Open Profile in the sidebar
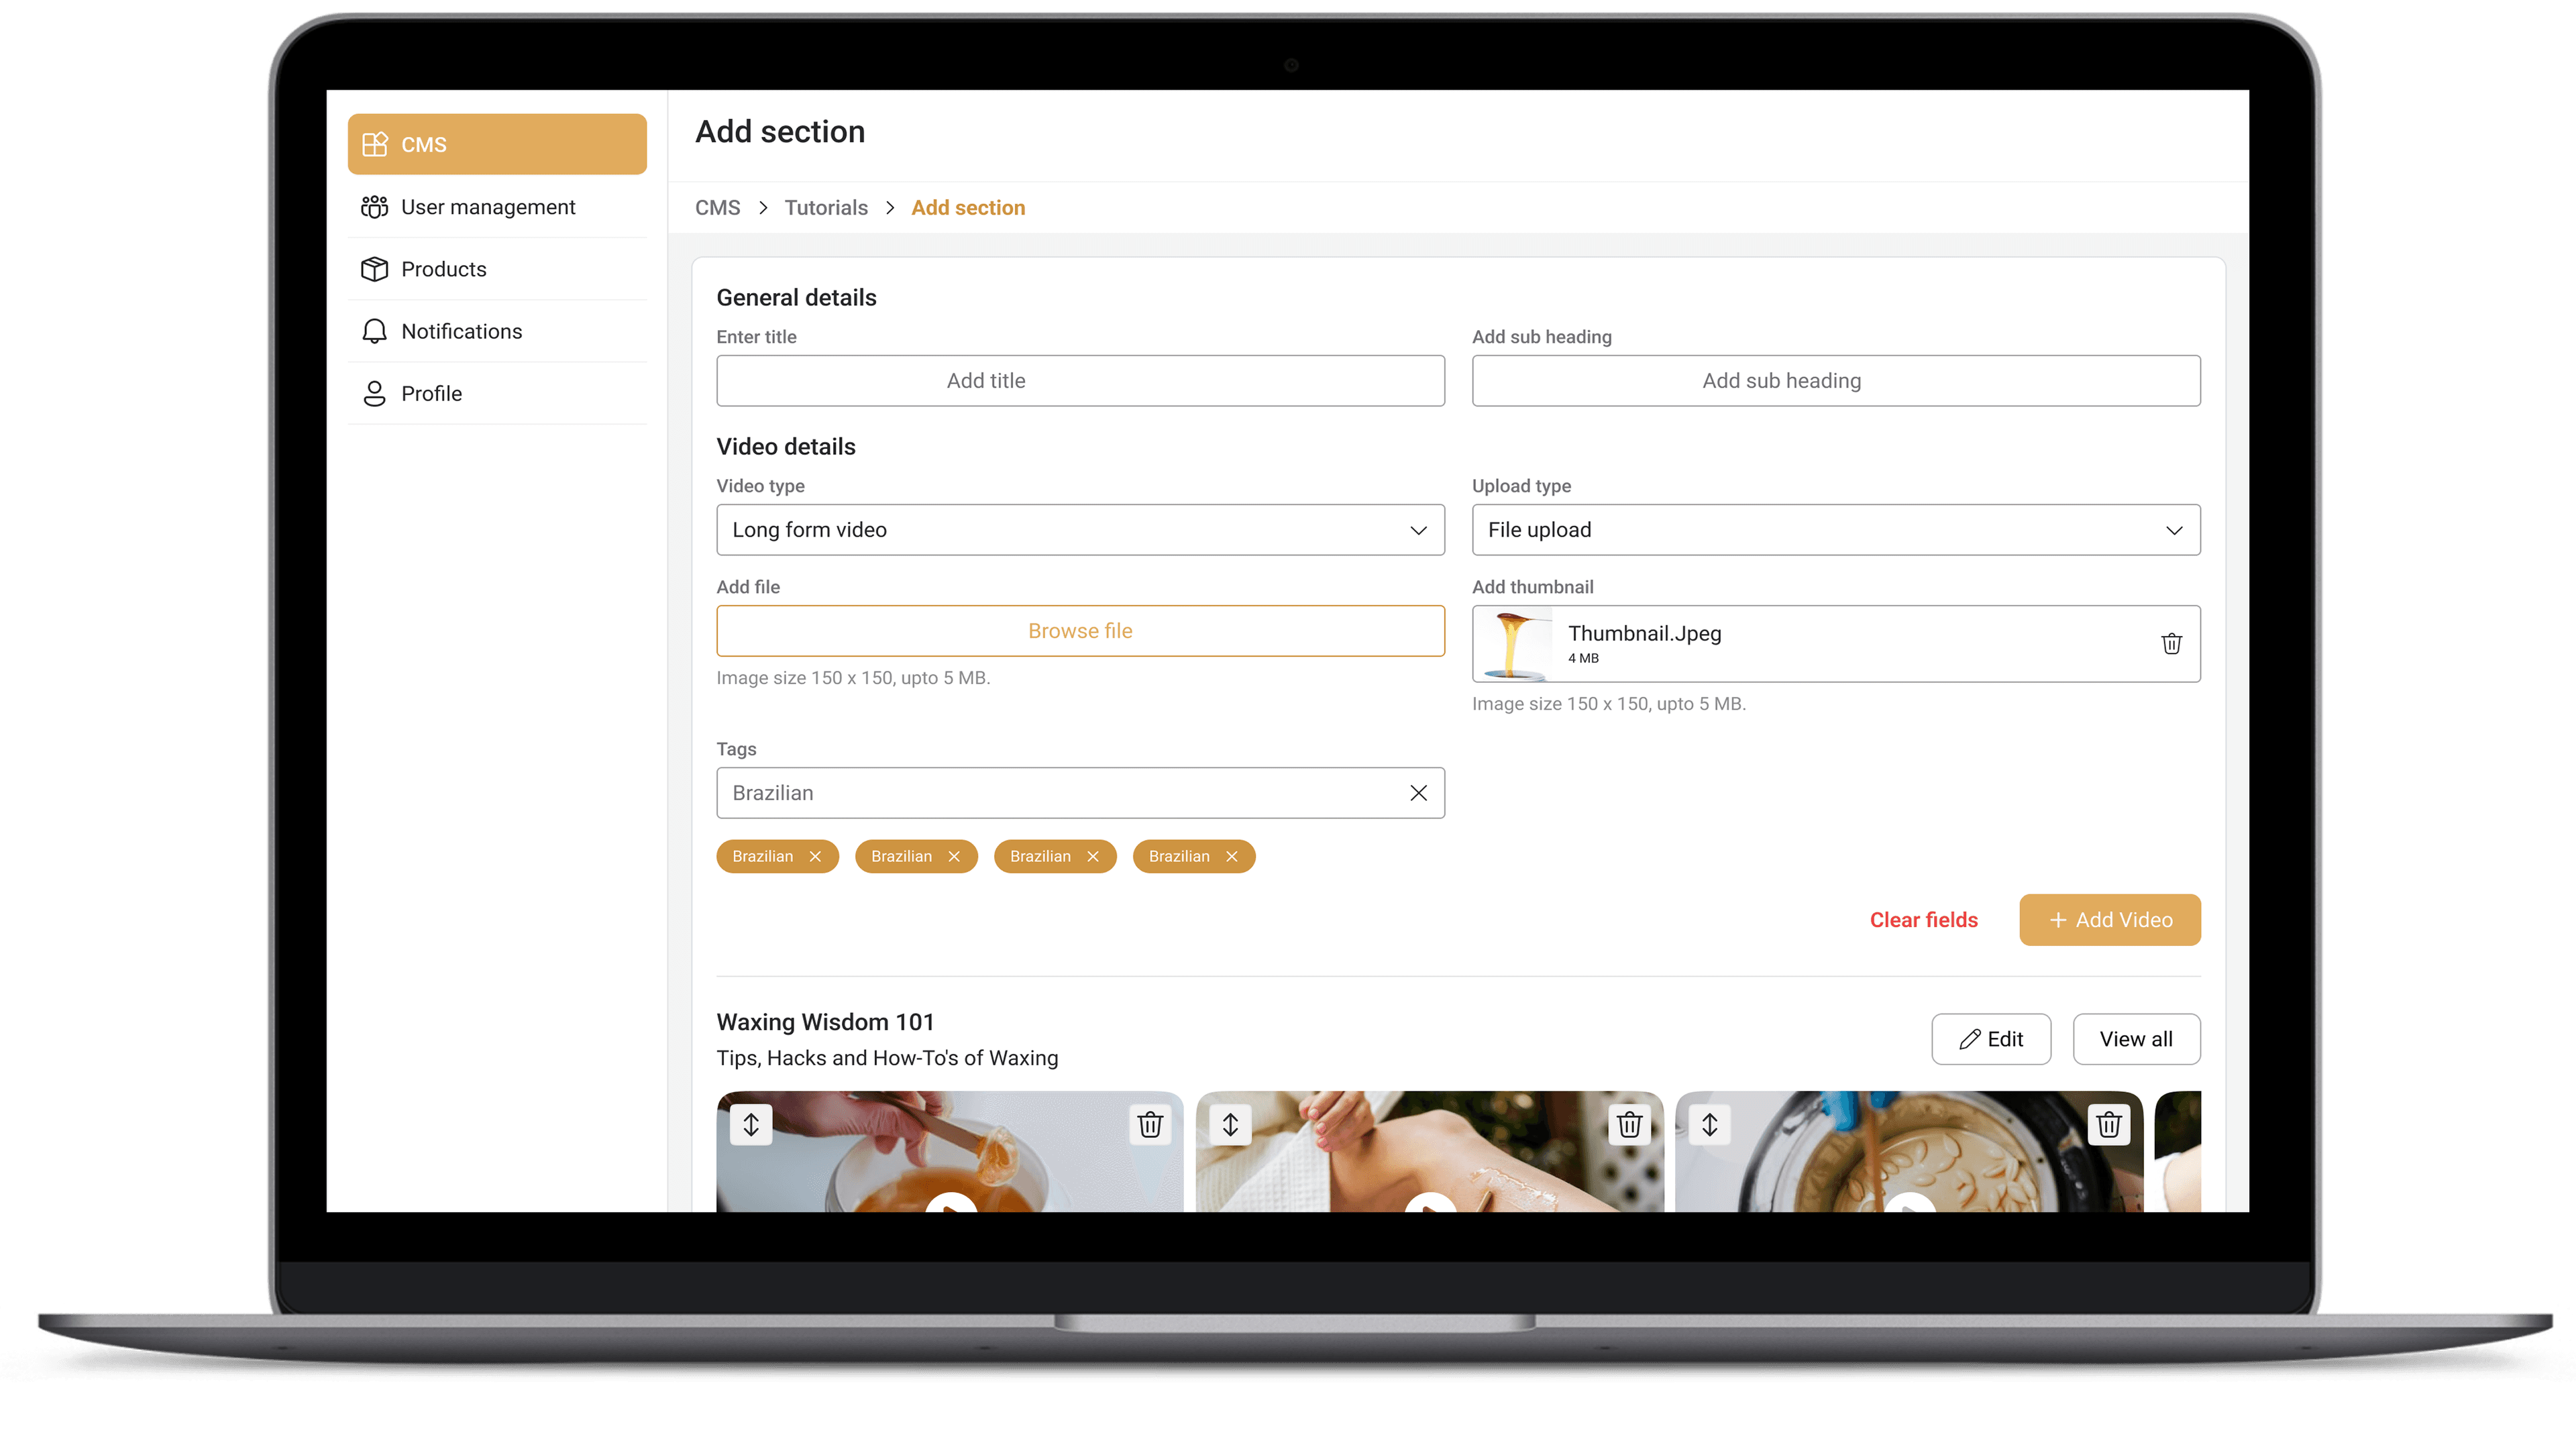Image resolution: width=2576 pixels, height=1449 pixels. (x=497, y=393)
